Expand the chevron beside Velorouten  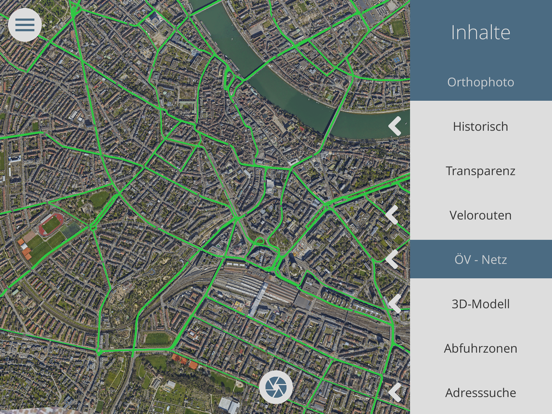click(392, 215)
